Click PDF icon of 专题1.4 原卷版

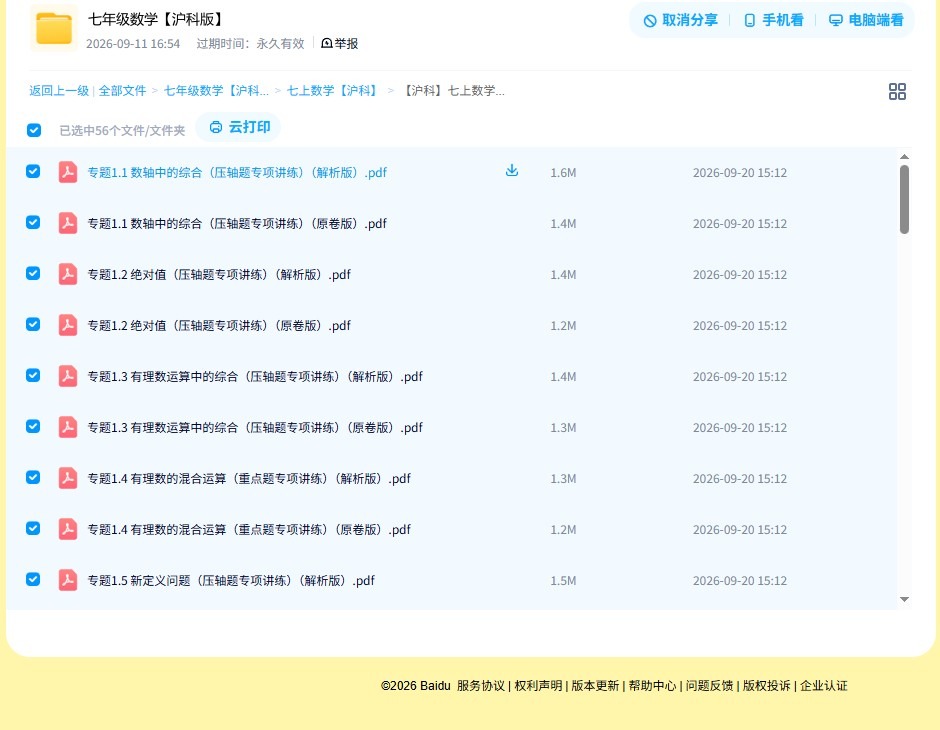[68, 529]
